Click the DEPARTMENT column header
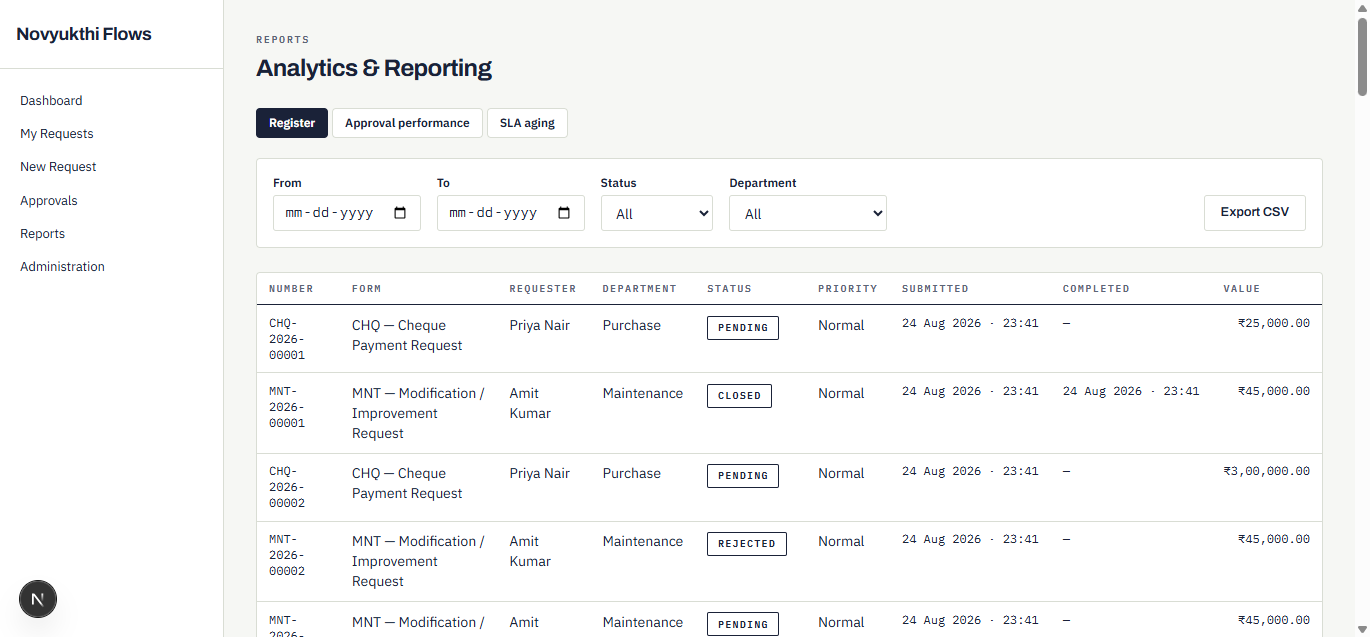Image resolution: width=1370 pixels, height=637 pixels. point(639,289)
